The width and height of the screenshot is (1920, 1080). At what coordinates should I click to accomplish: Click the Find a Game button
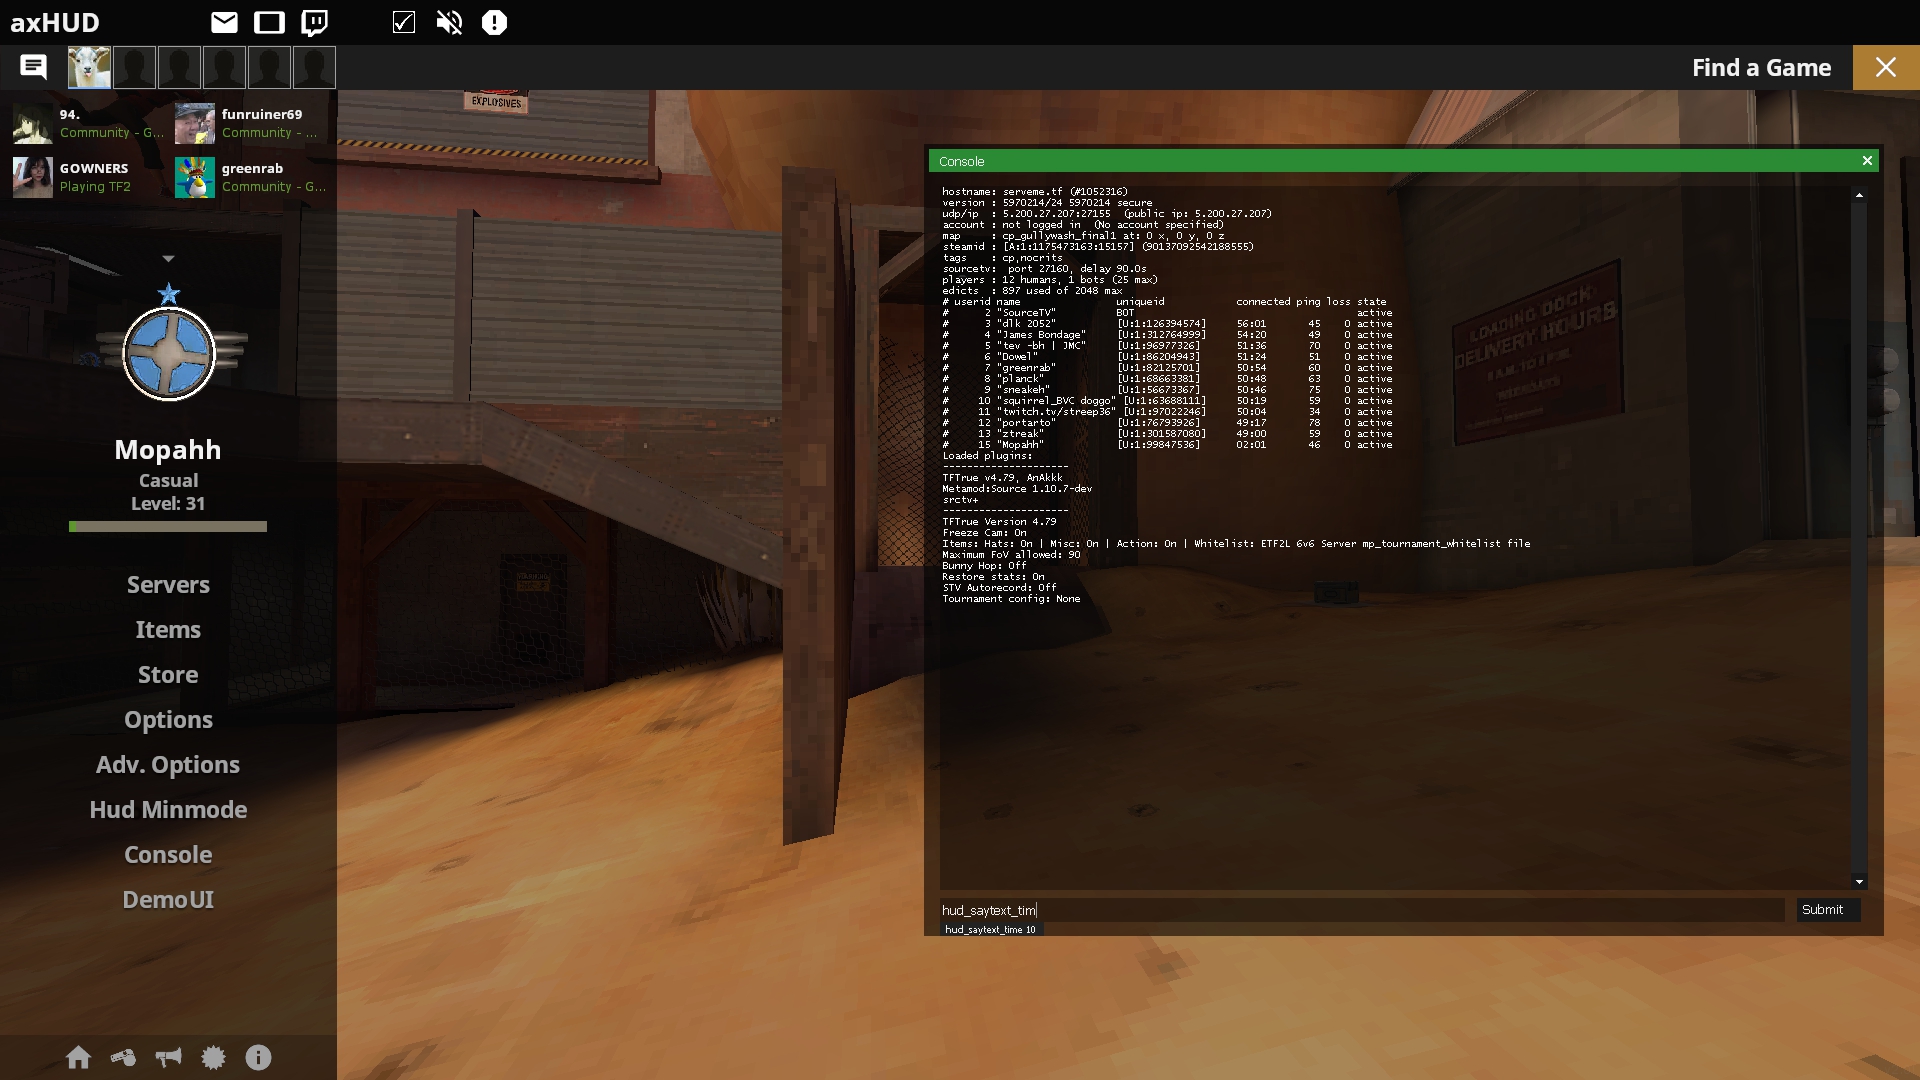(1762, 68)
